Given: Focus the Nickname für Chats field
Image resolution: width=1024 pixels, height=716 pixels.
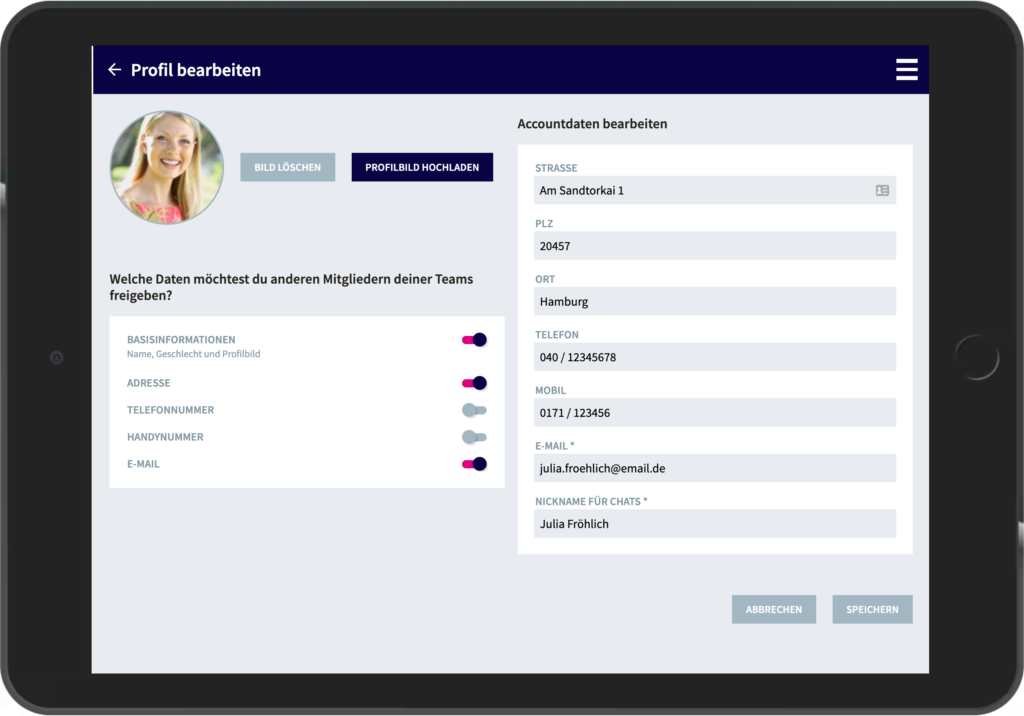Looking at the screenshot, I should point(715,523).
